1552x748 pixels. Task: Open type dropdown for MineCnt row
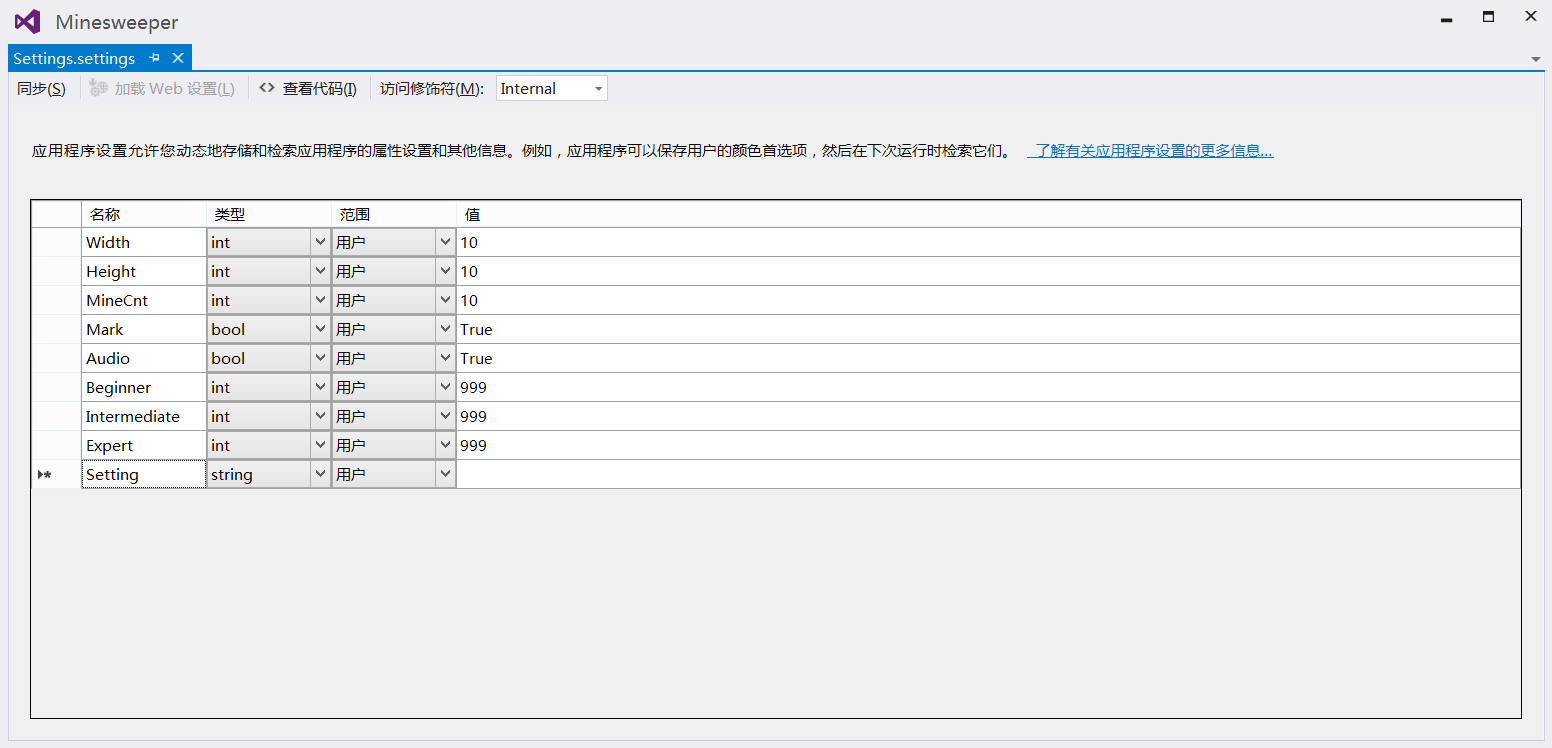pyautogui.click(x=320, y=300)
